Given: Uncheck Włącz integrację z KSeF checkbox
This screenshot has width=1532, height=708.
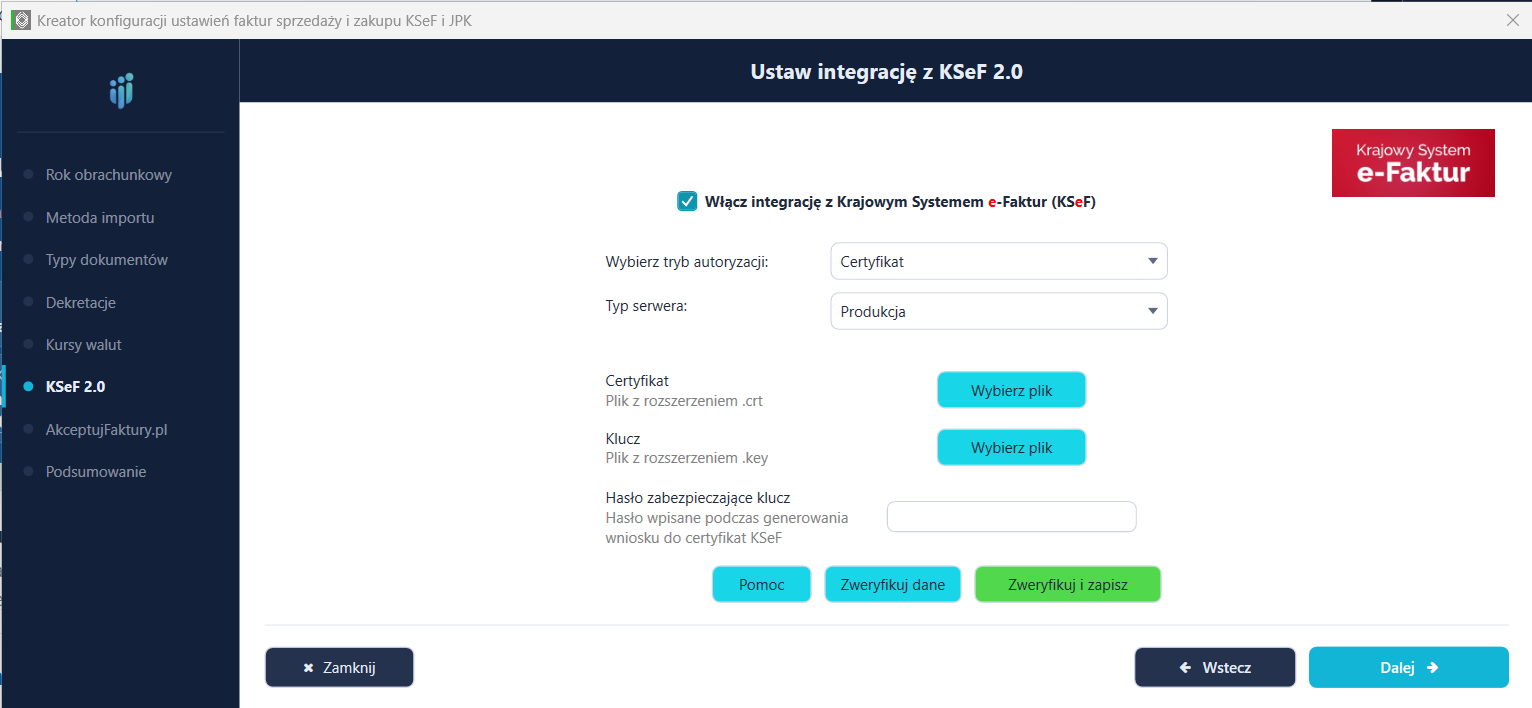Looking at the screenshot, I should (687, 201).
